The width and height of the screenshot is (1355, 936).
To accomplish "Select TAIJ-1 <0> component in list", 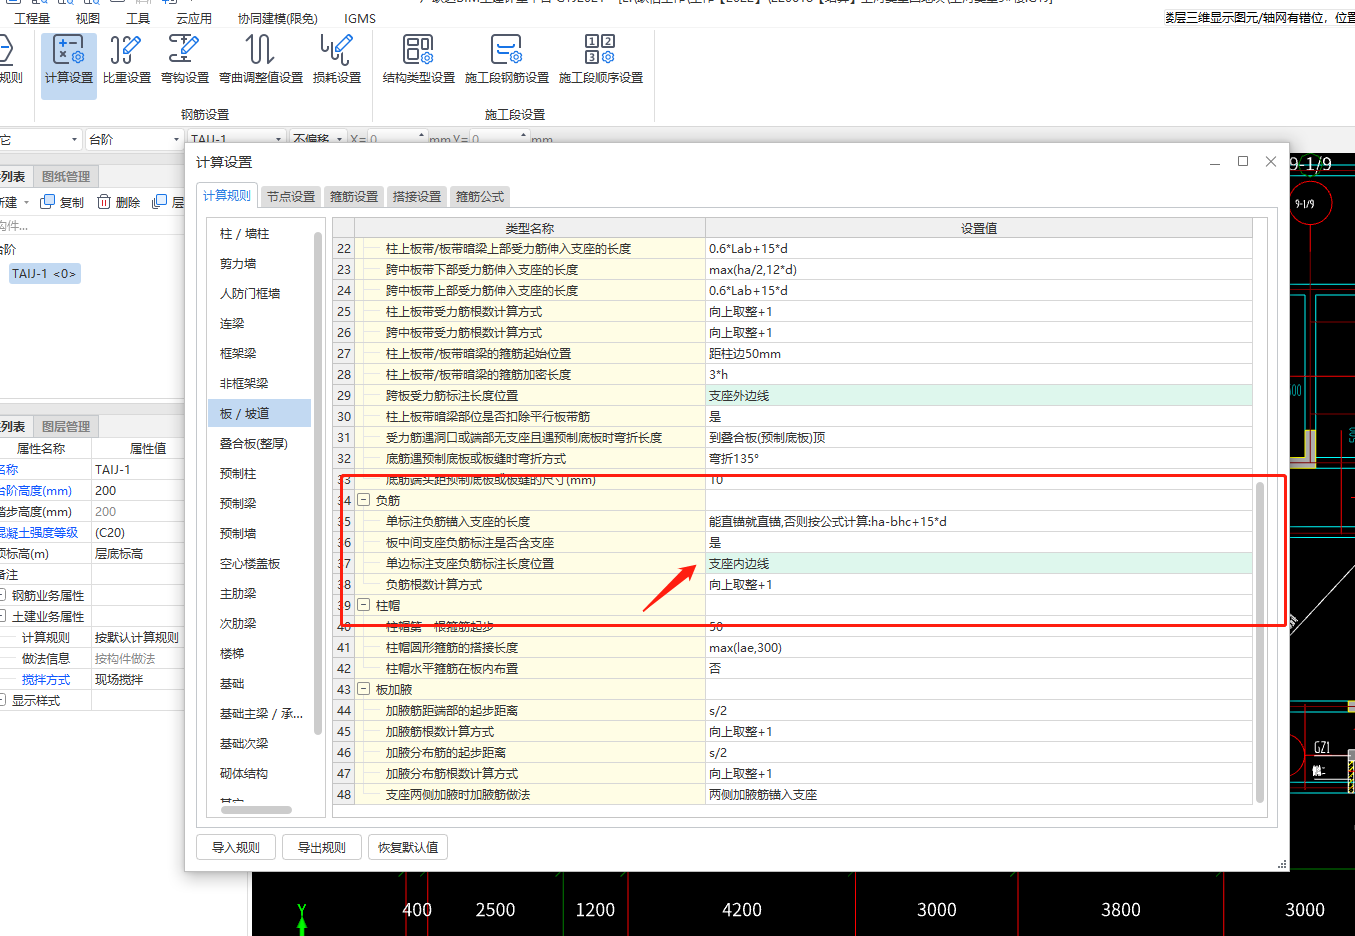I will click(44, 273).
